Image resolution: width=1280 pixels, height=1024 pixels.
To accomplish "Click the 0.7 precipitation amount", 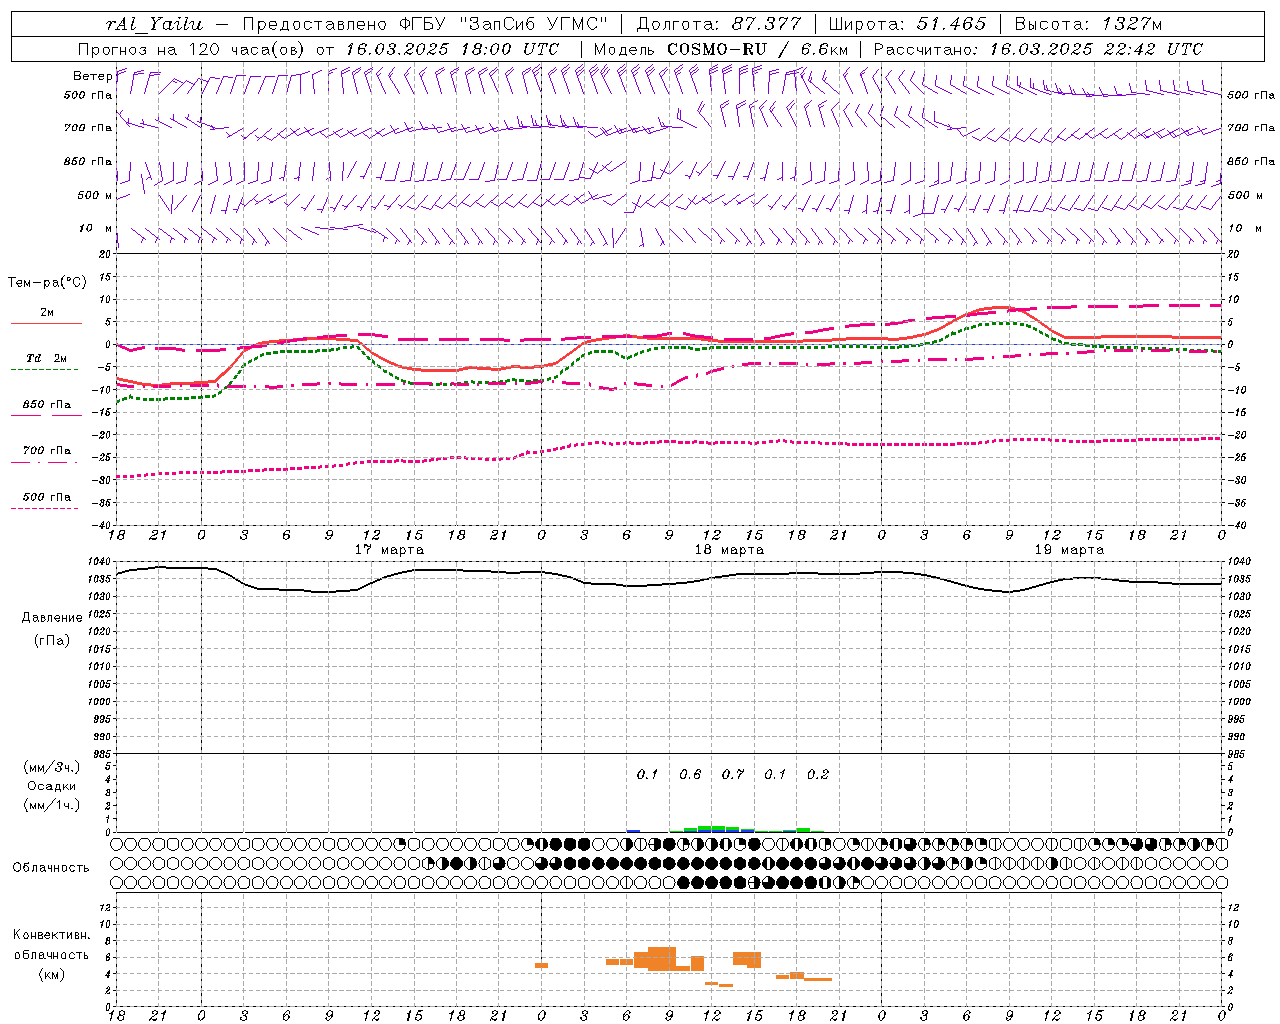I will (733, 774).
